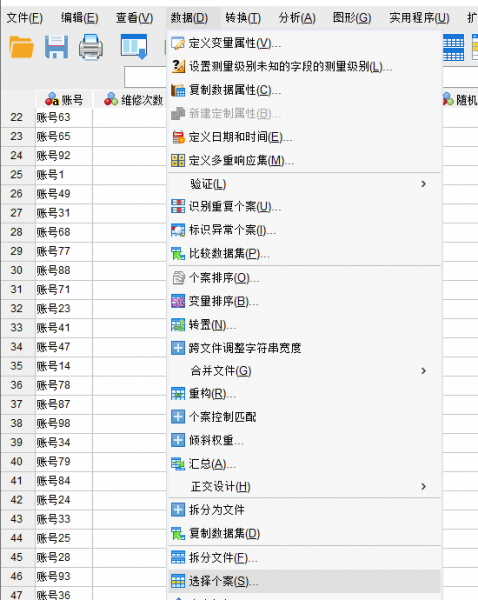This screenshot has width=478, height=600.
Task: Click the Open data folder icon
Action: click(21, 47)
